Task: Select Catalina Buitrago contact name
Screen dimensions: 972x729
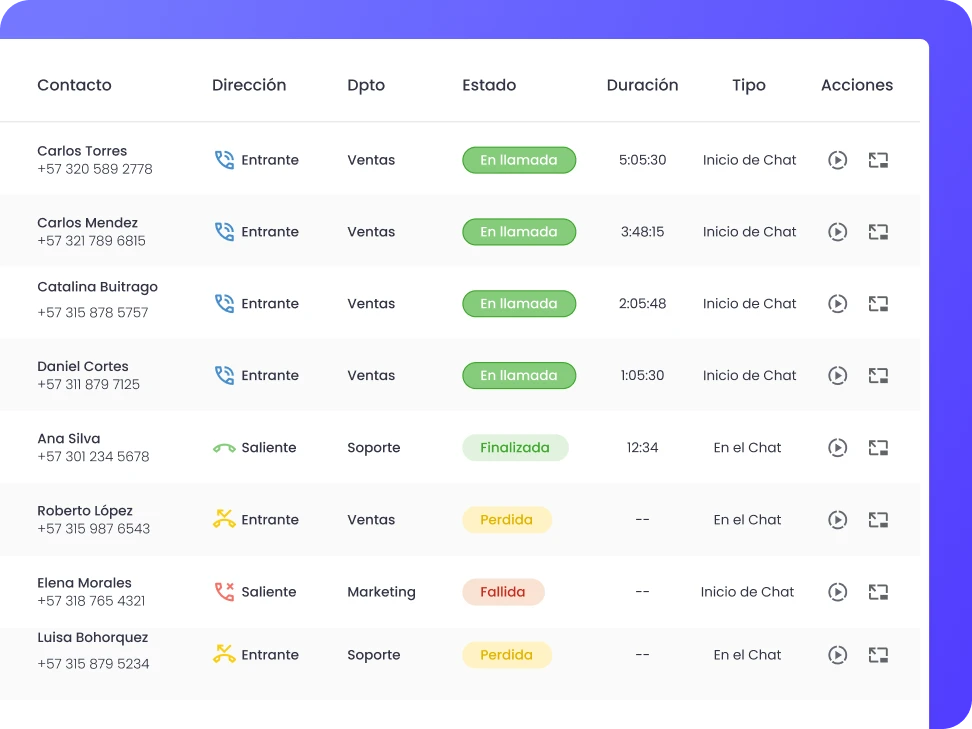Action: coord(97,287)
